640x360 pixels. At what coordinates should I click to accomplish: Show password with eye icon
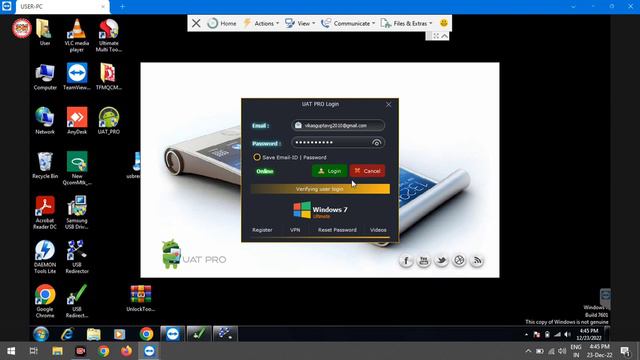pos(376,142)
